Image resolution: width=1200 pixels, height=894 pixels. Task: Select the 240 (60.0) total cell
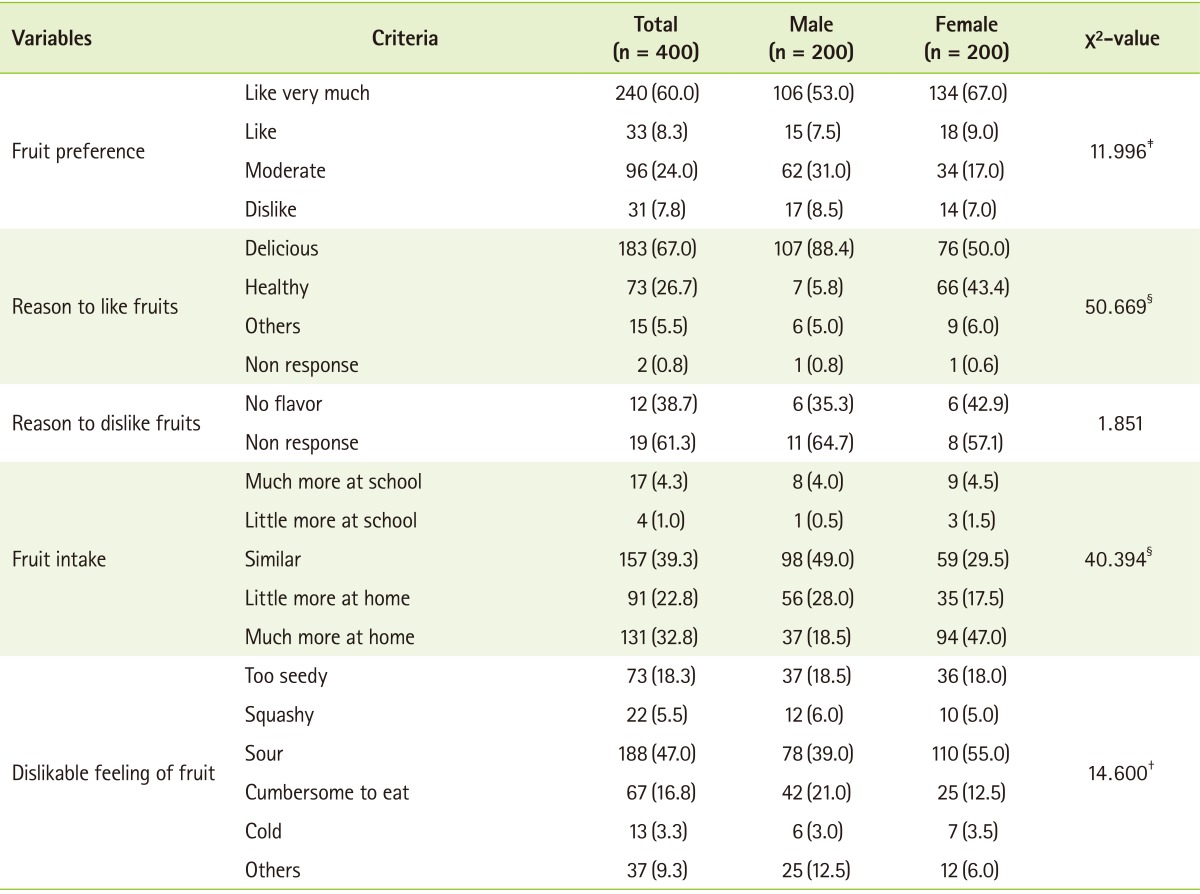(x=656, y=93)
